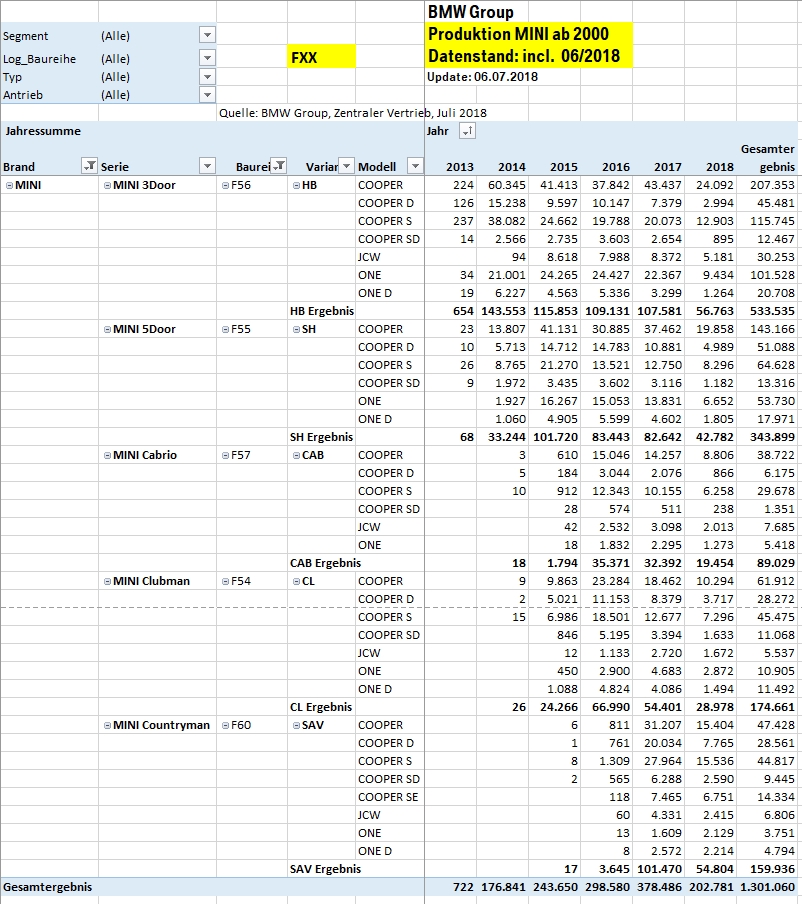Click the HB Ergebnis subtotal label
The width and height of the screenshot is (802, 904).
[322, 311]
